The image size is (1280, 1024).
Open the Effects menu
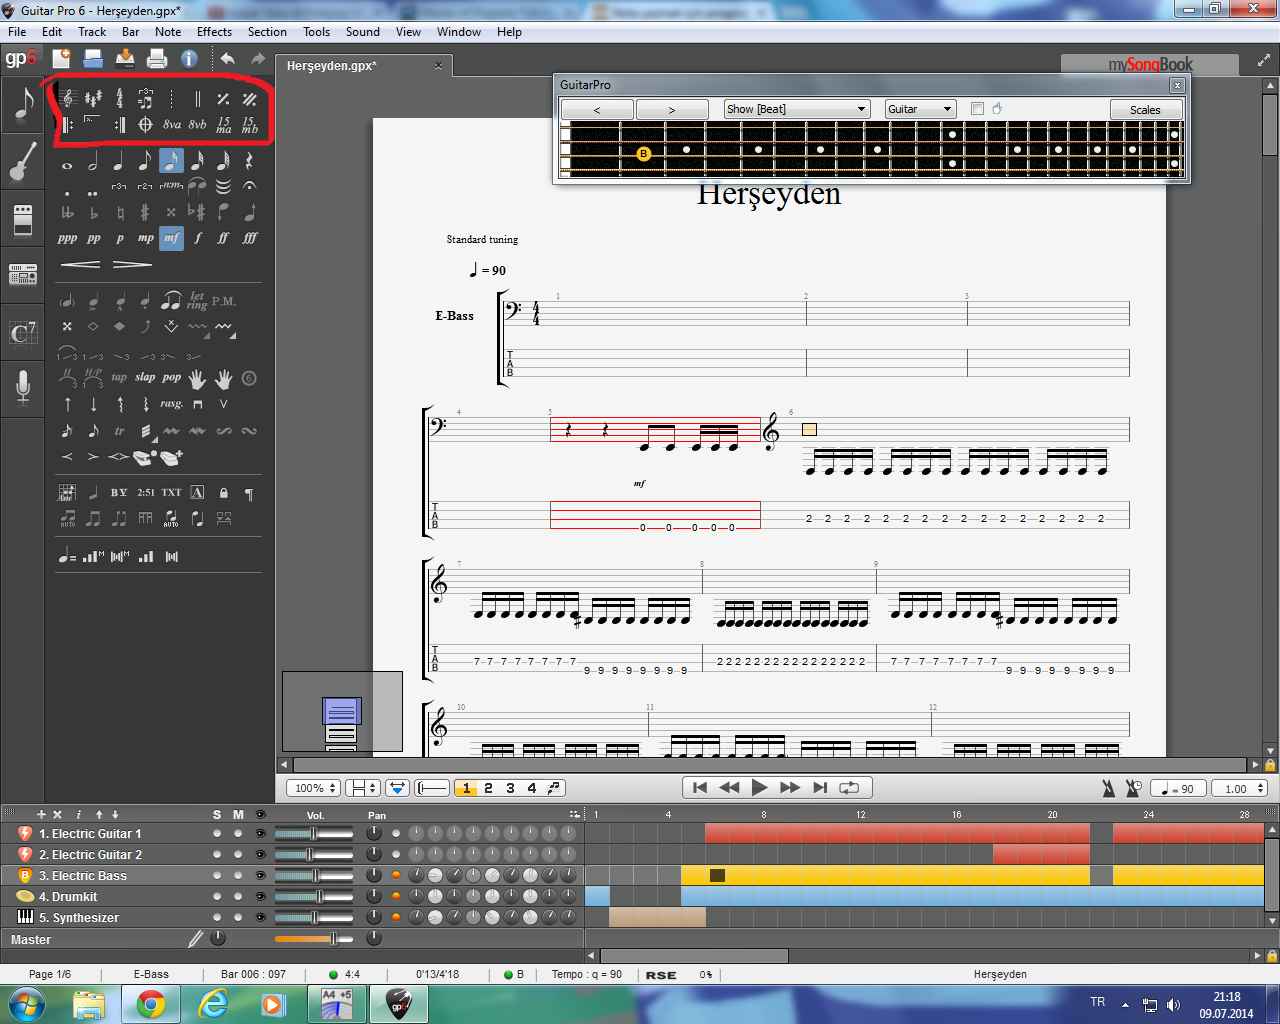pos(214,32)
